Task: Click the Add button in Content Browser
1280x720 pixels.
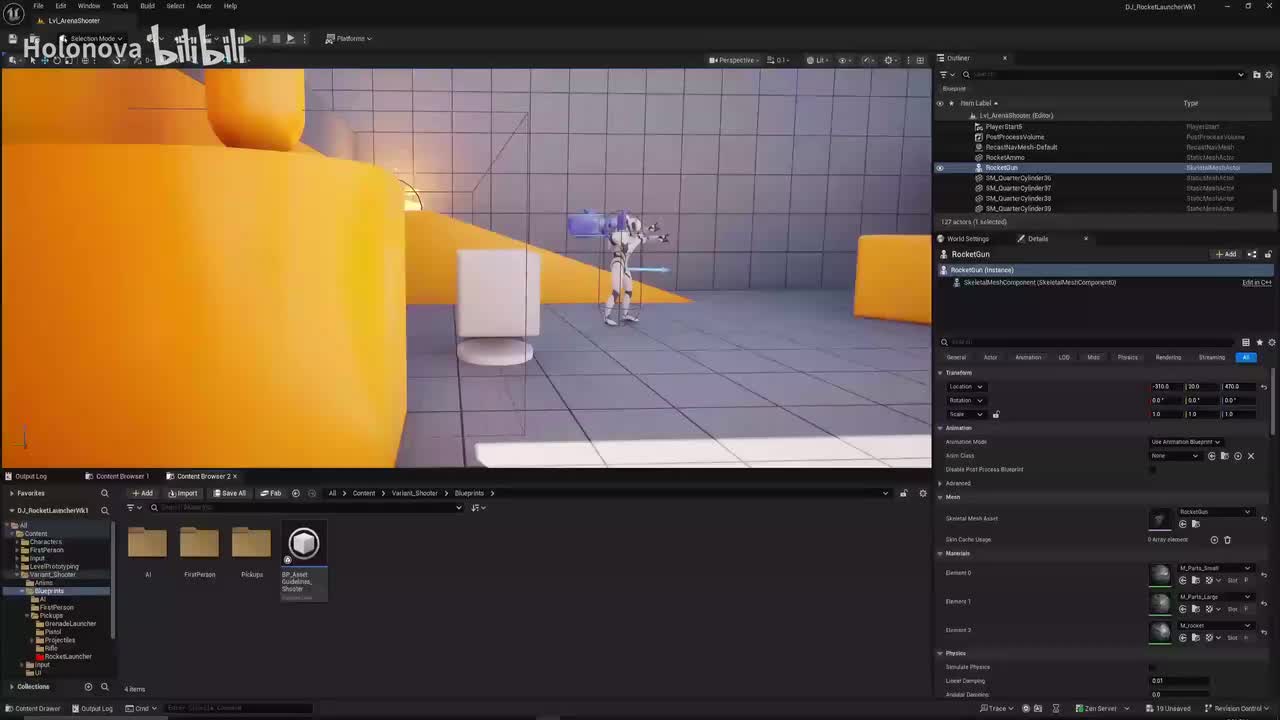Action: point(142,493)
